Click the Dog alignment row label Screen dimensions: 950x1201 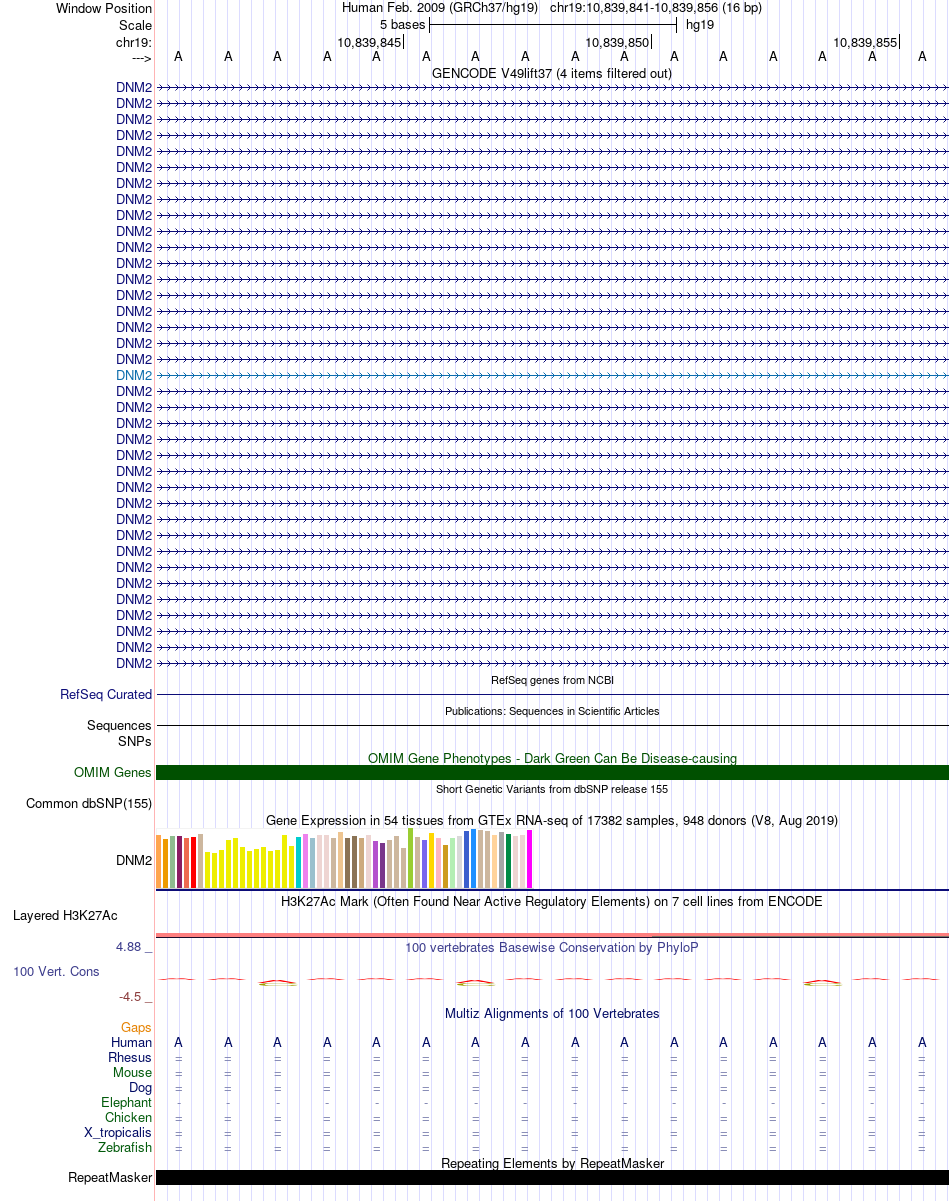pyautogui.click(x=141, y=1087)
